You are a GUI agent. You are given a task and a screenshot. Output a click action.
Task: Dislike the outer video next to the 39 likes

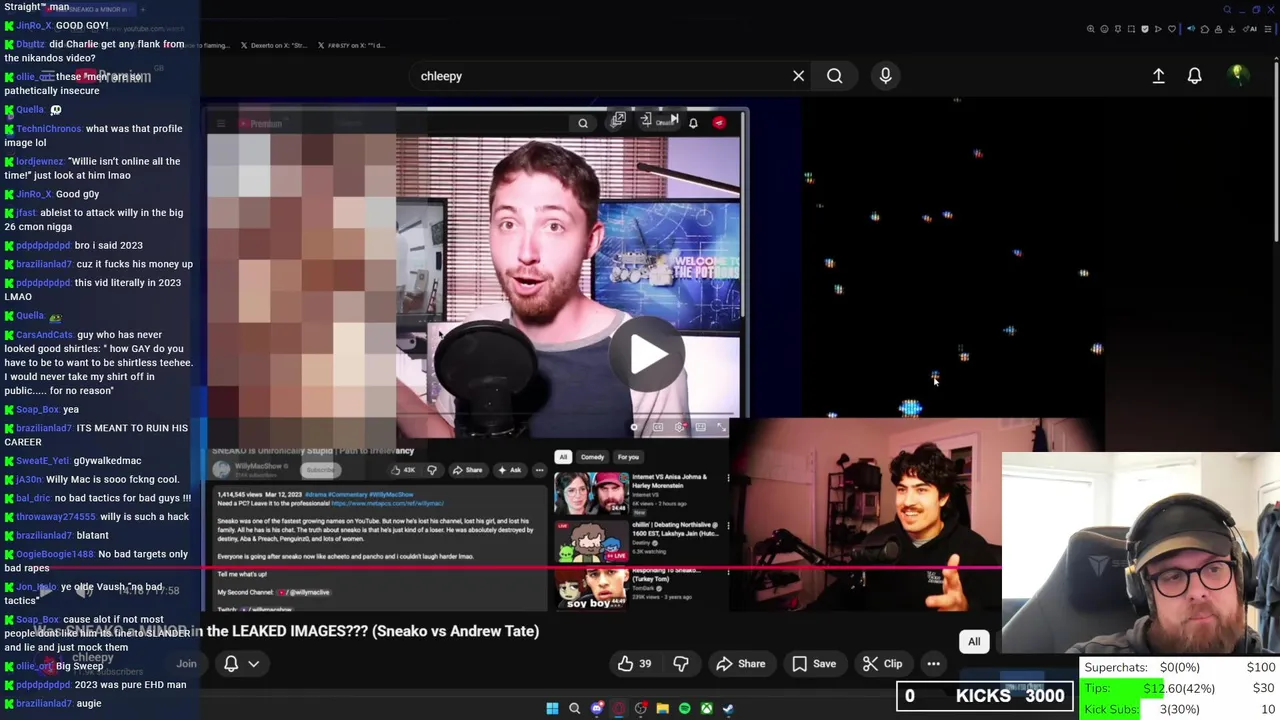click(681, 664)
